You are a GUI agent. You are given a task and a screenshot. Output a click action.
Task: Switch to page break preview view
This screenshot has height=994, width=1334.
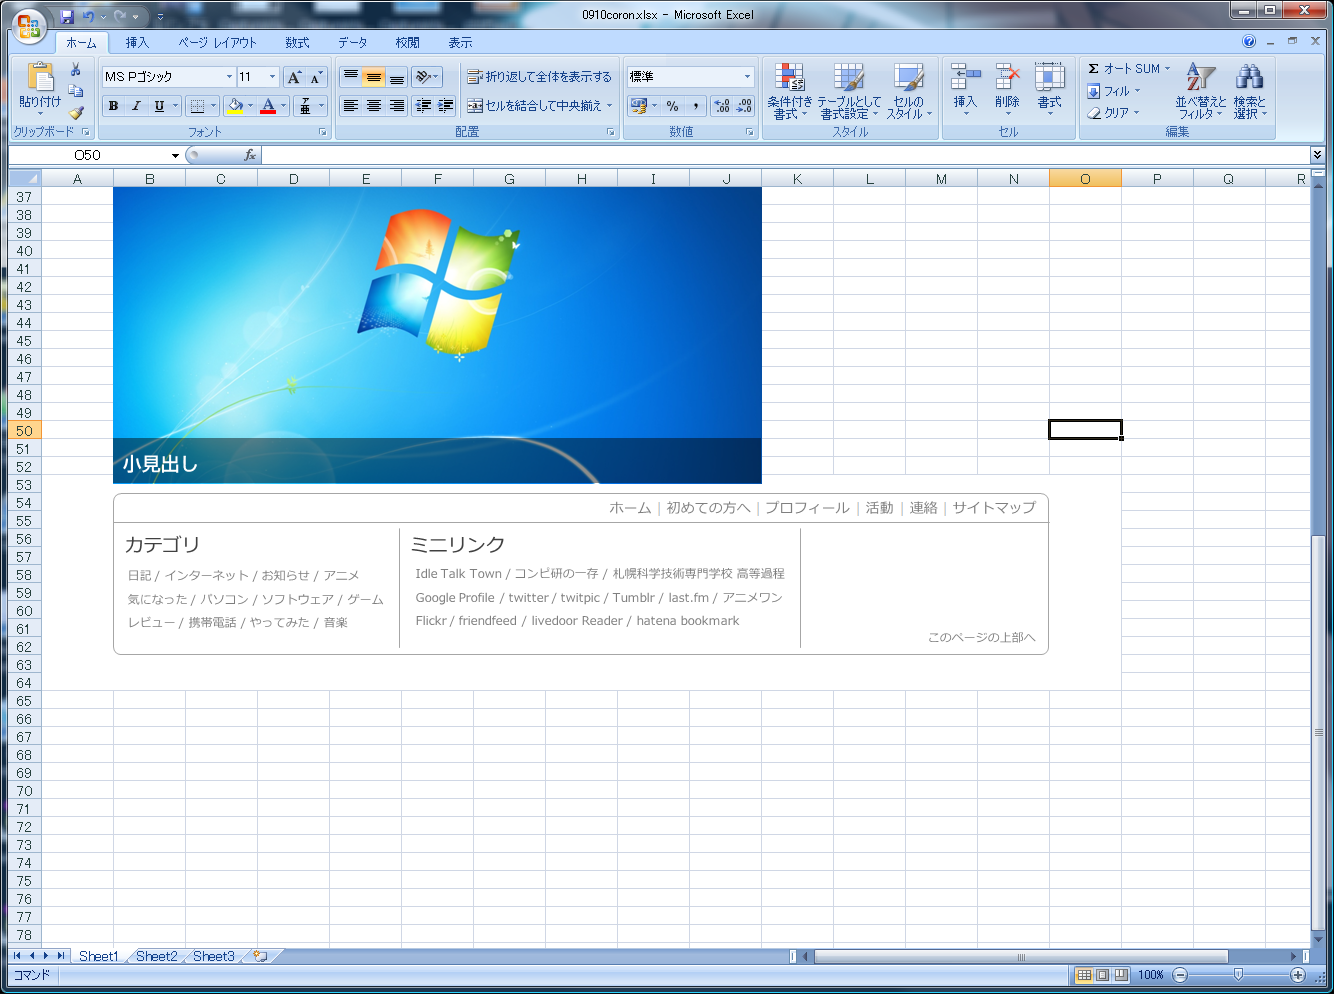[x=1121, y=974]
